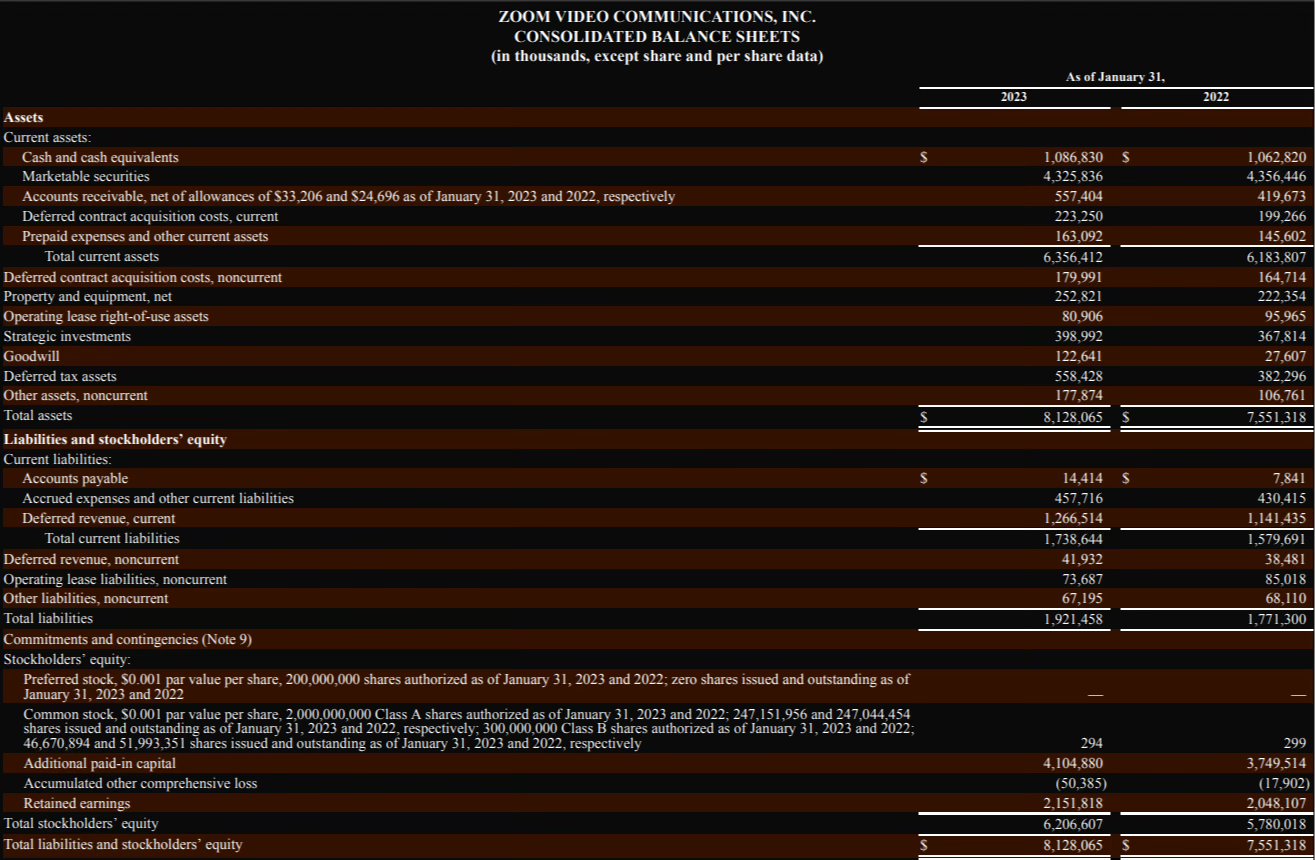Click the 'Strategic investments' label
The height and width of the screenshot is (860, 1315).
tap(67, 337)
